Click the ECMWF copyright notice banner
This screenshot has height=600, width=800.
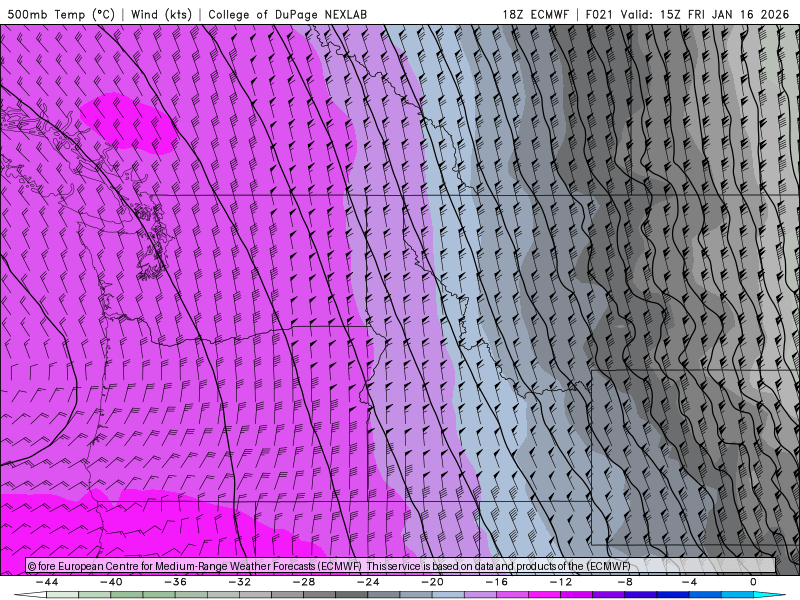pos(400,566)
